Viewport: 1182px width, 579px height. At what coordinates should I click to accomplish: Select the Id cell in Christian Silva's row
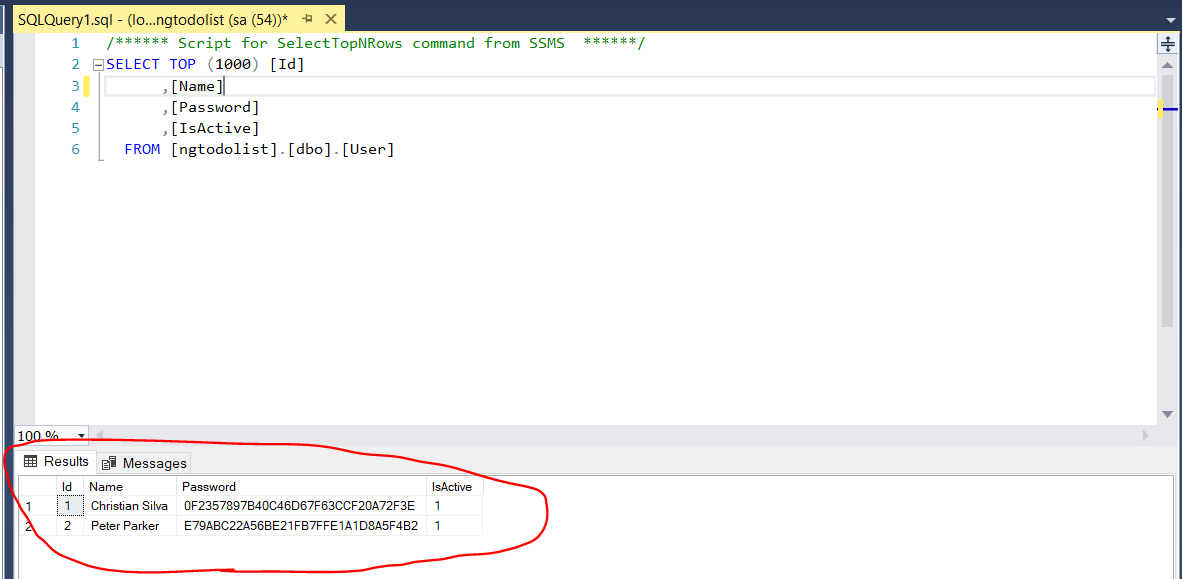click(69, 506)
